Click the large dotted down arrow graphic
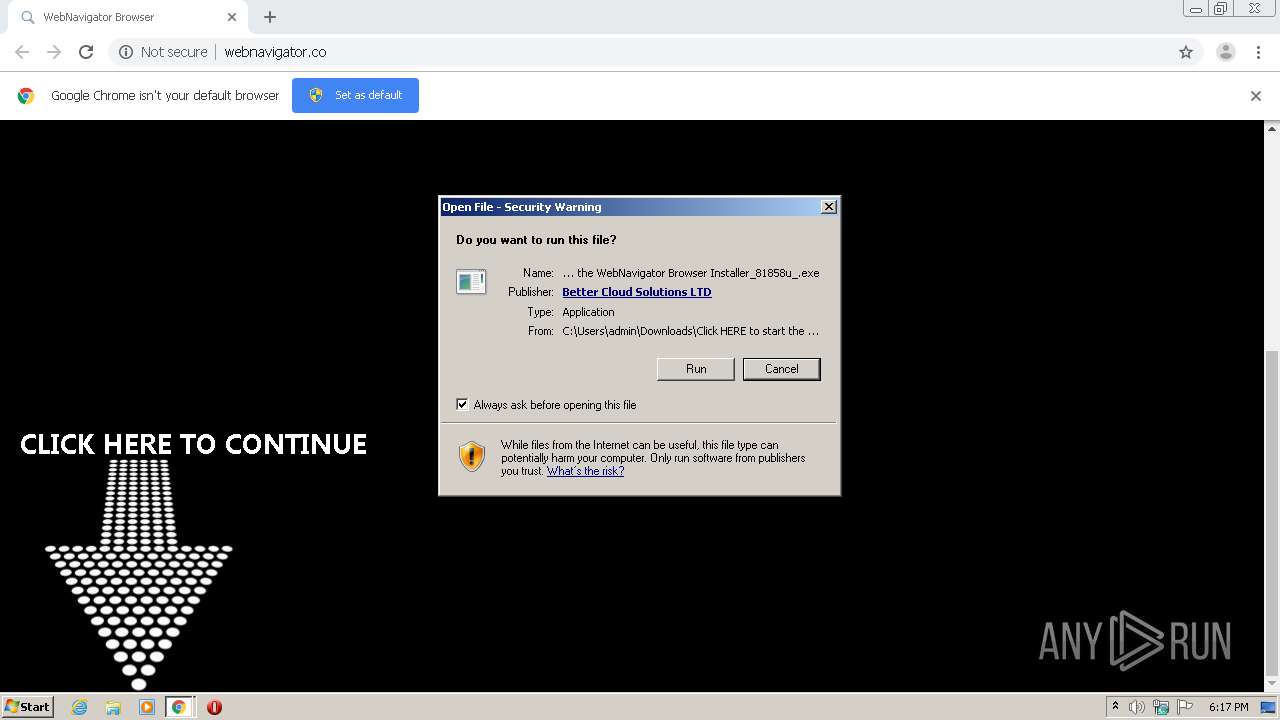This screenshot has height=720, width=1280. coord(139,574)
